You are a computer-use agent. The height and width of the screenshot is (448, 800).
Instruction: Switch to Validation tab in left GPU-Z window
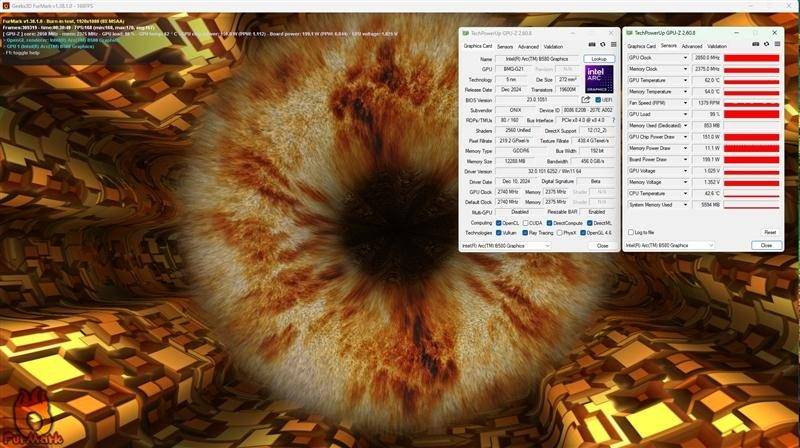[553, 46]
